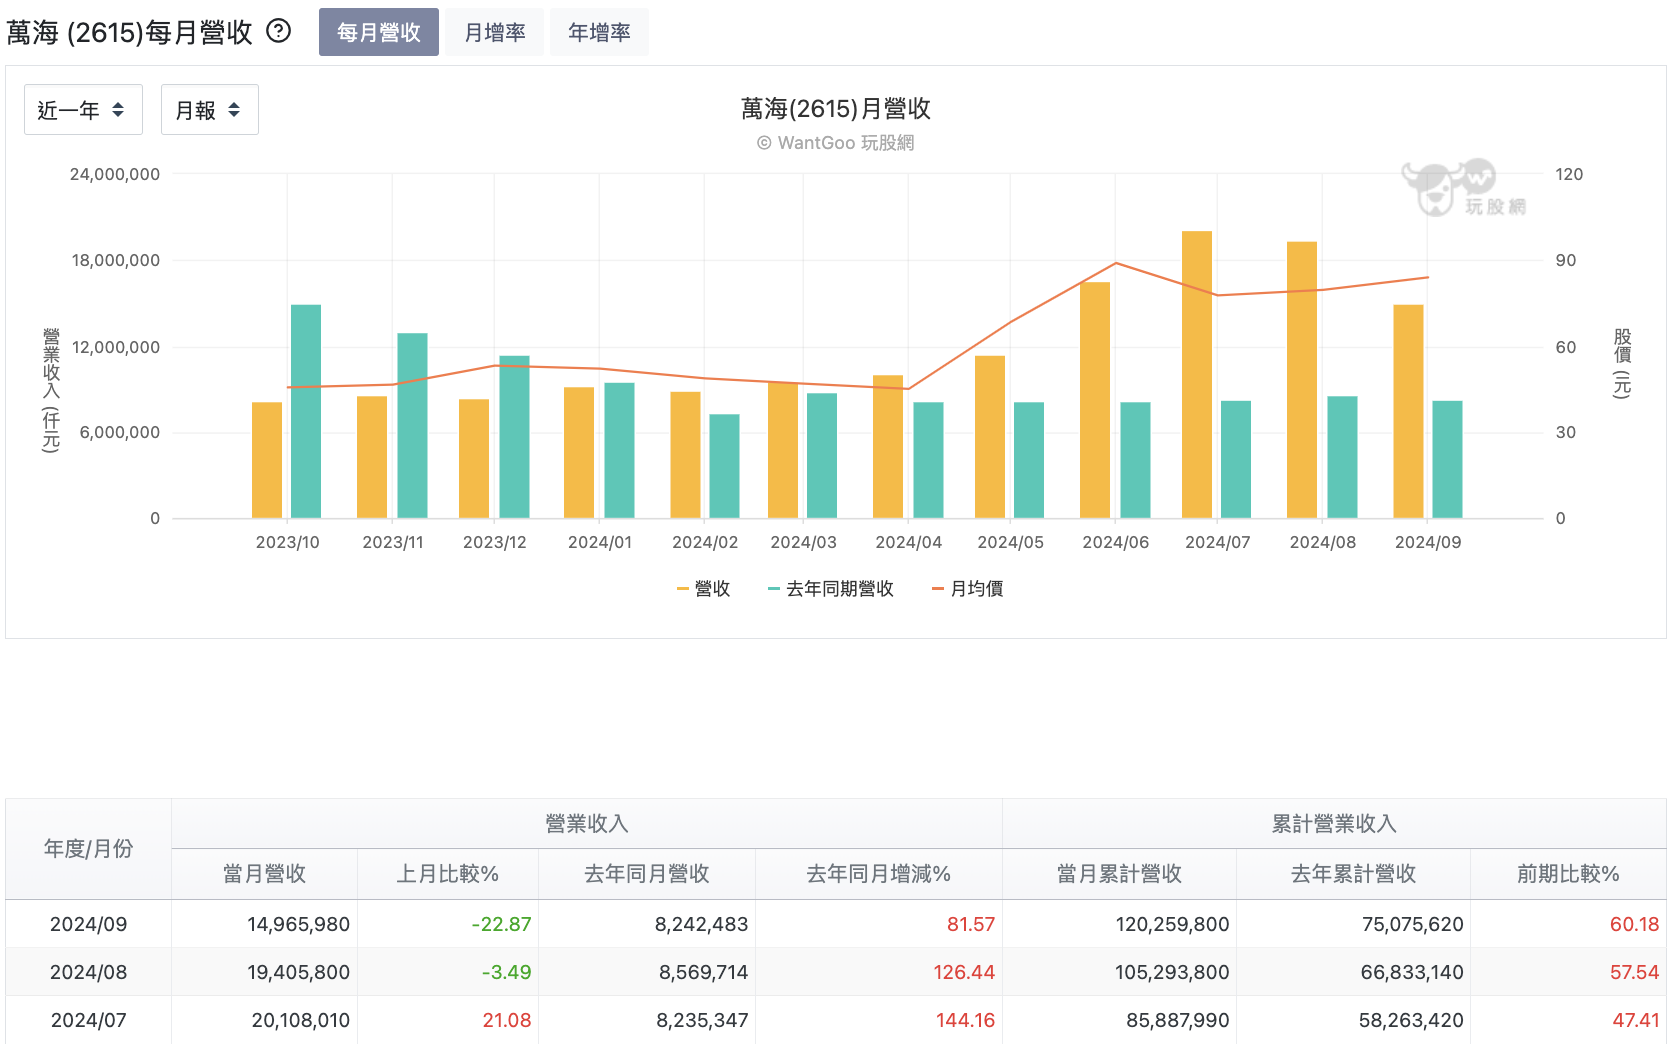Open the 月報 report type dropdown
1672x1044 pixels.
tap(209, 110)
